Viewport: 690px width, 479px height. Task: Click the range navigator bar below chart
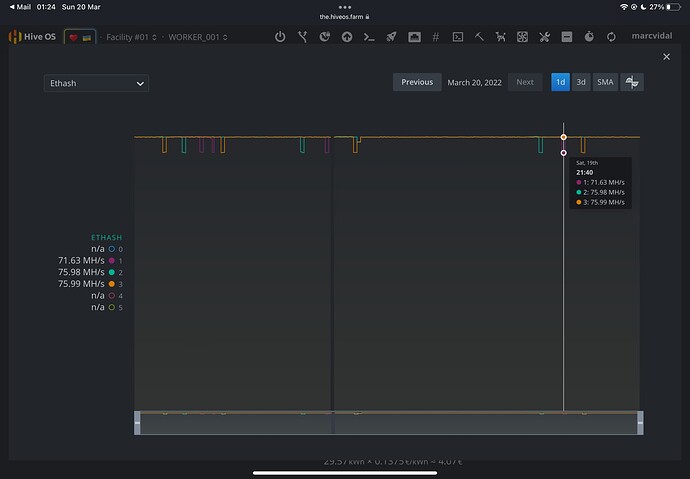coord(389,423)
